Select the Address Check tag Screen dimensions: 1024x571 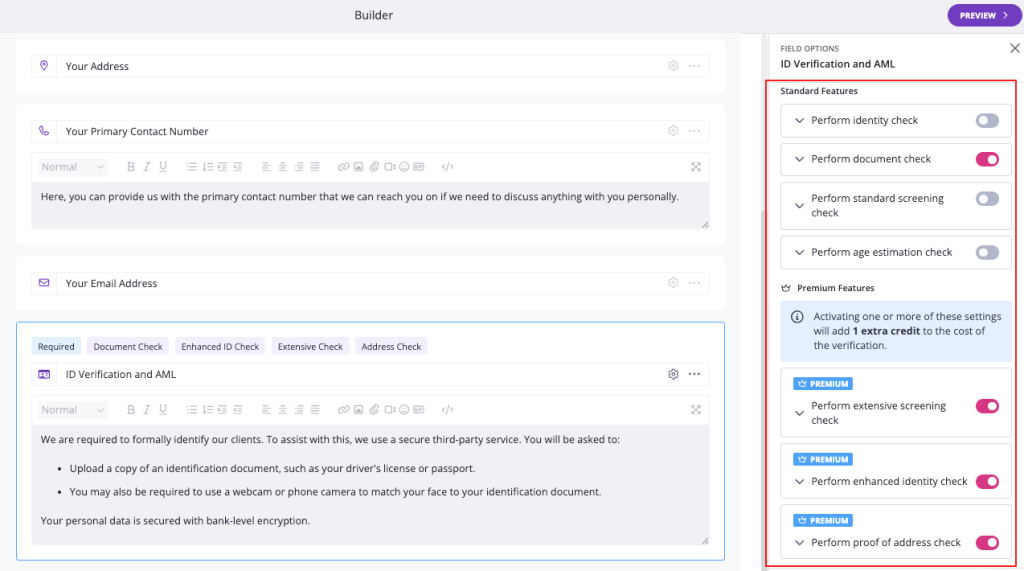point(391,347)
